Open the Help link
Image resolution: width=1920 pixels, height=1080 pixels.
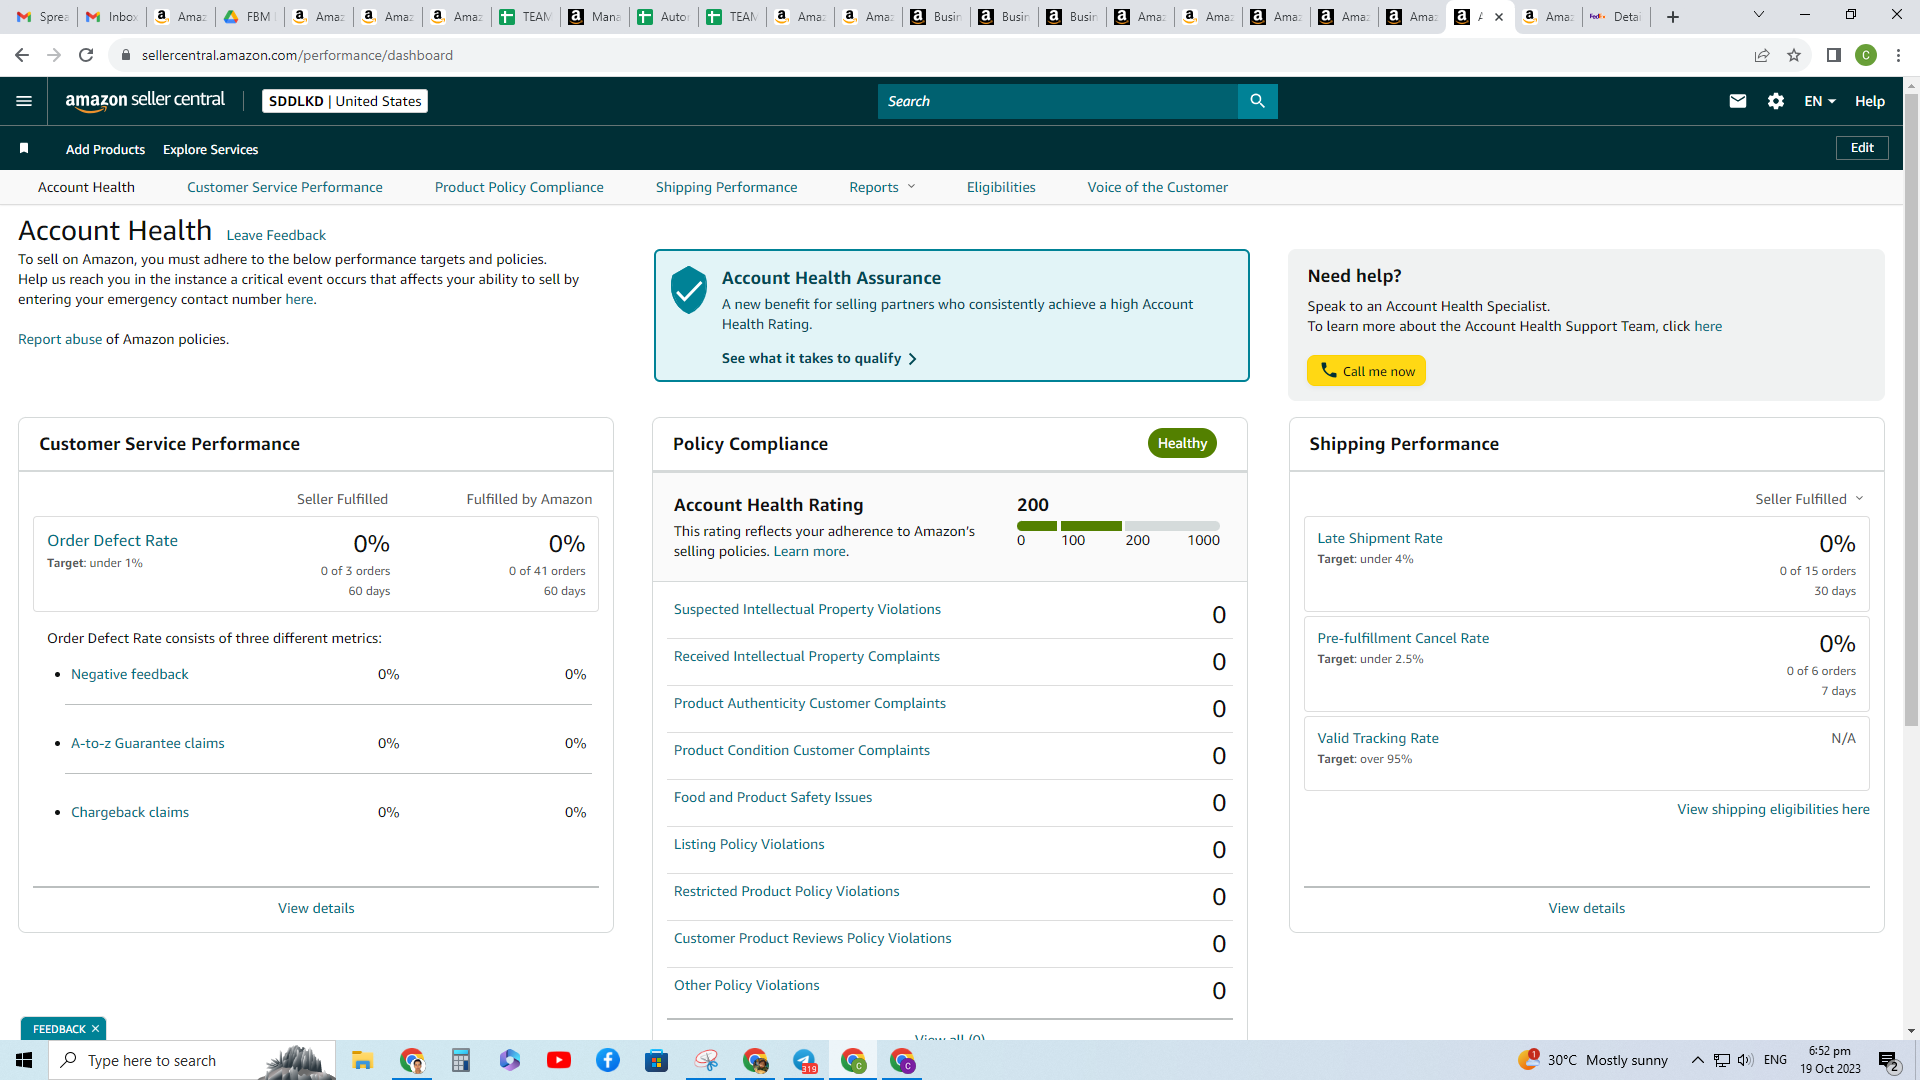click(1870, 101)
